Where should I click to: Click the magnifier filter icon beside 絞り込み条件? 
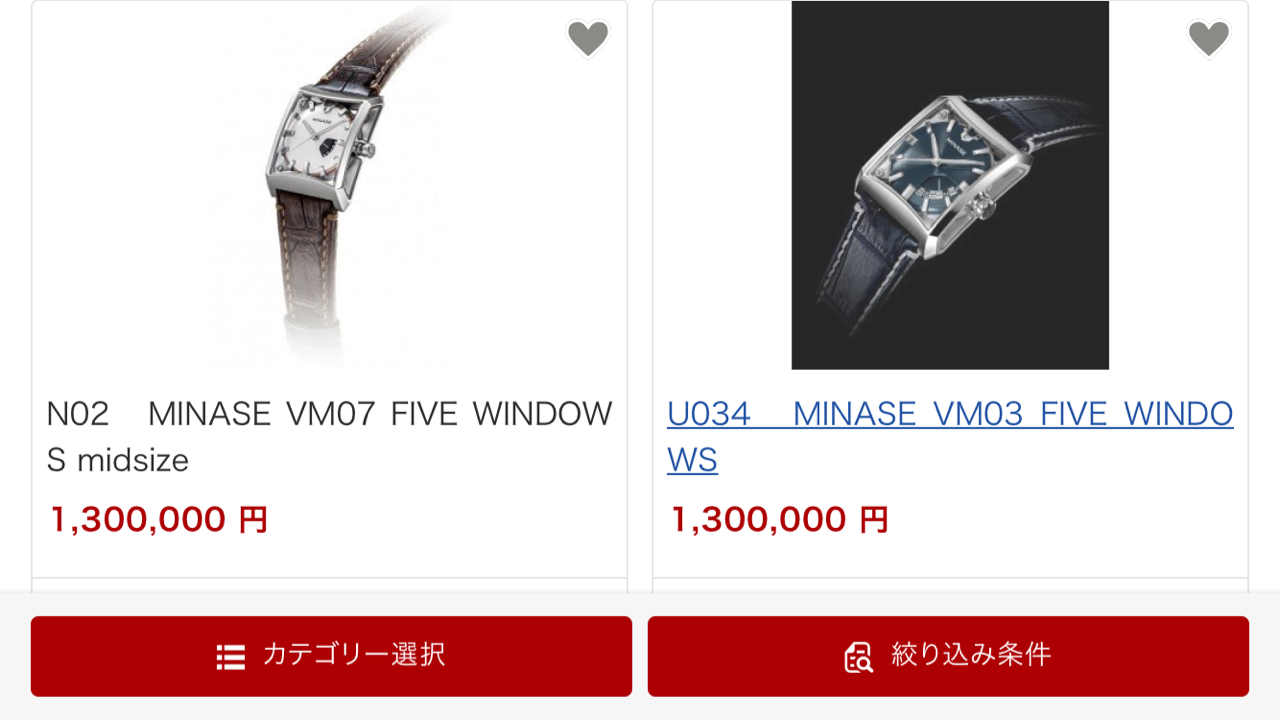pyautogui.click(x=859, y=657)
